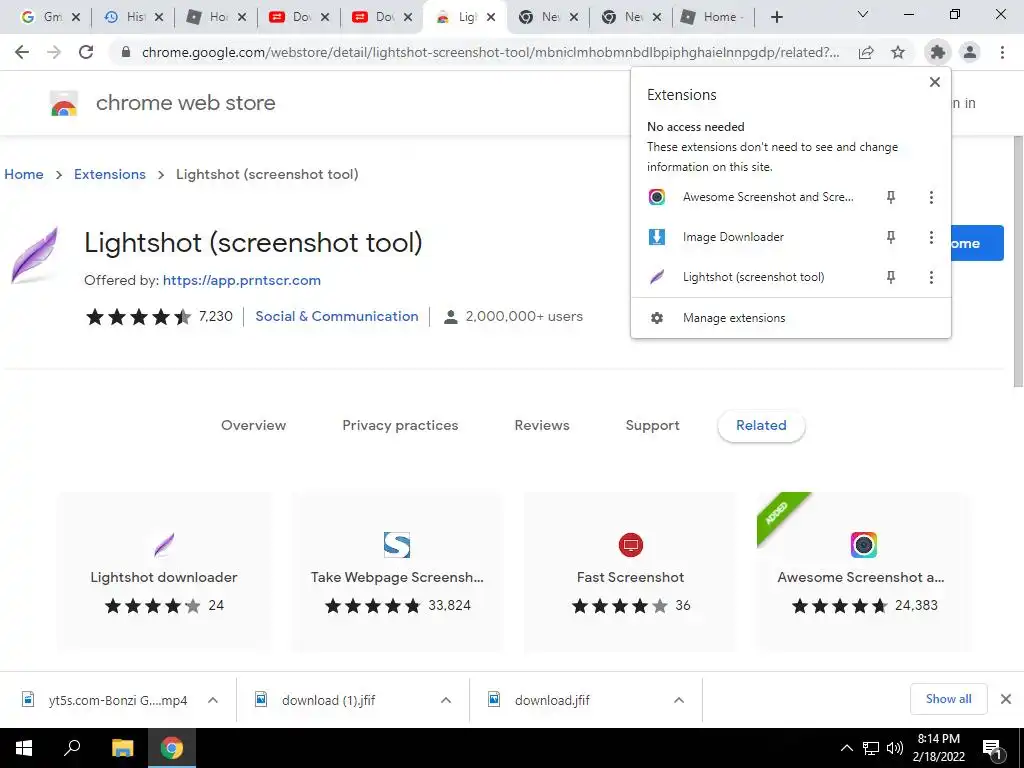Open Windows taskbar search
The height and width of the screenshot is (768, 1024).
(x=72, y=748)
